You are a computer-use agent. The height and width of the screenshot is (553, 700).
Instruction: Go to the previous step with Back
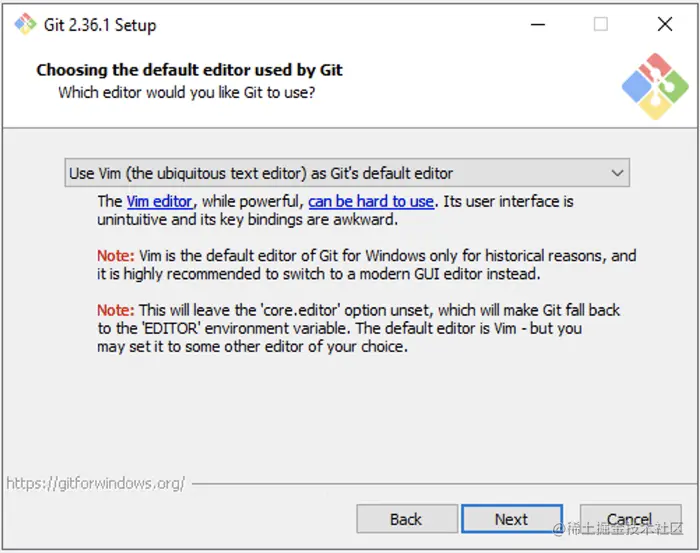pos(406,519)
